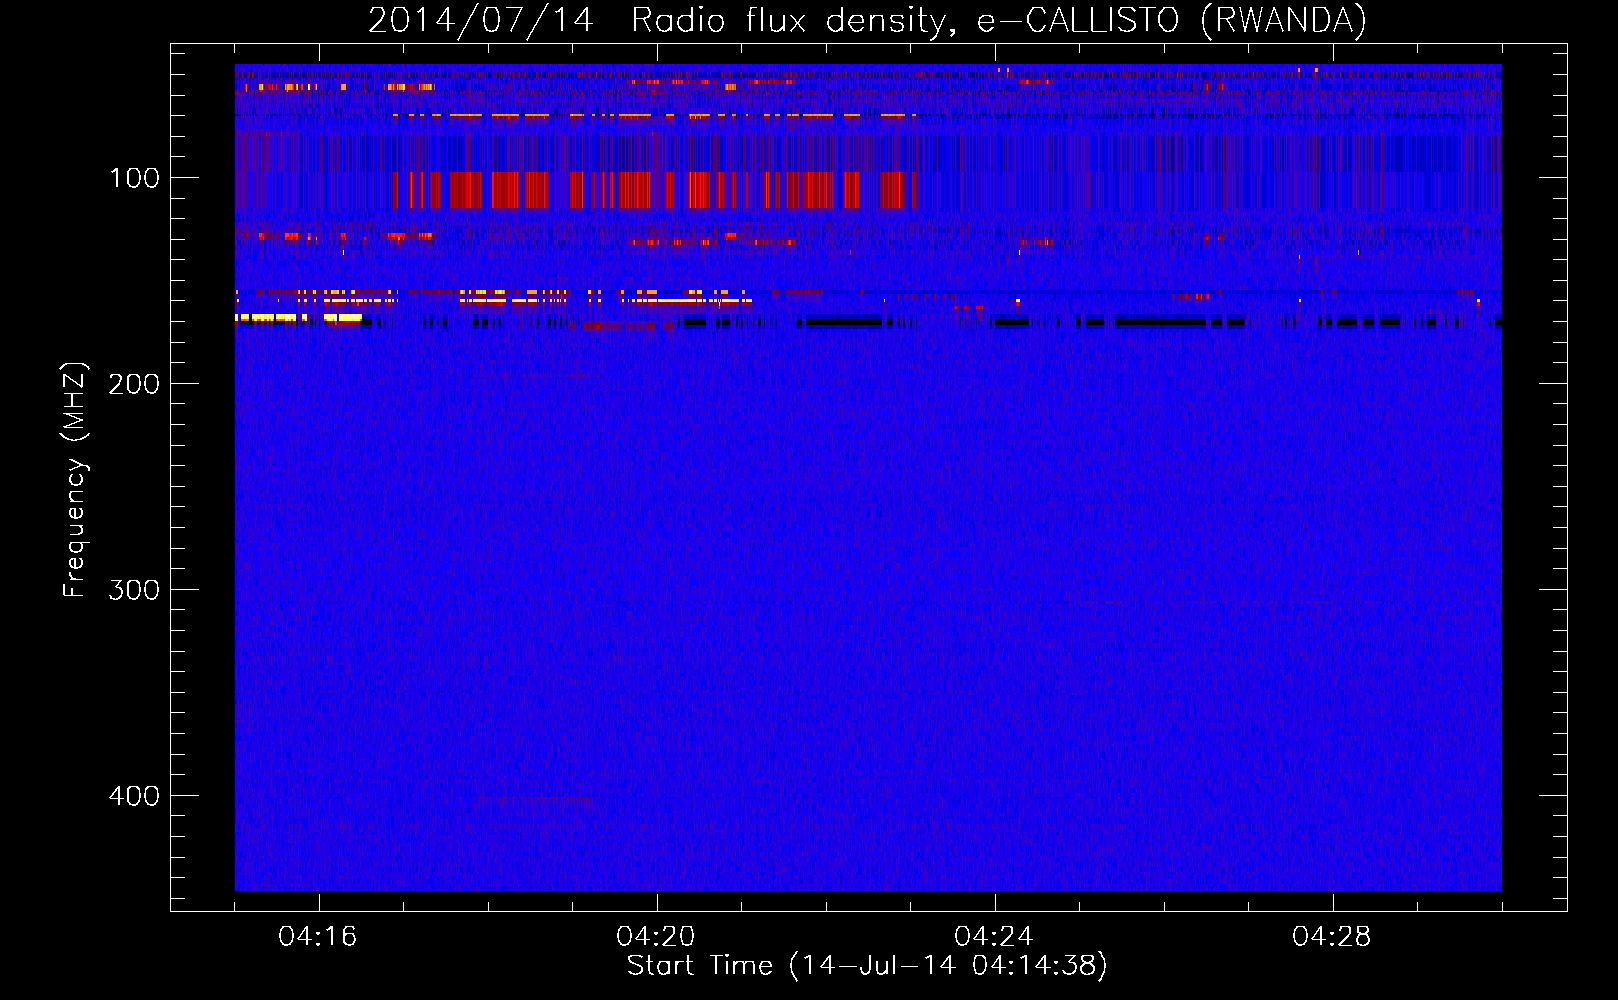1618x1000 pixels.
Task: Click the '400' frequency tick label
Action: click(x=134, y=796)
